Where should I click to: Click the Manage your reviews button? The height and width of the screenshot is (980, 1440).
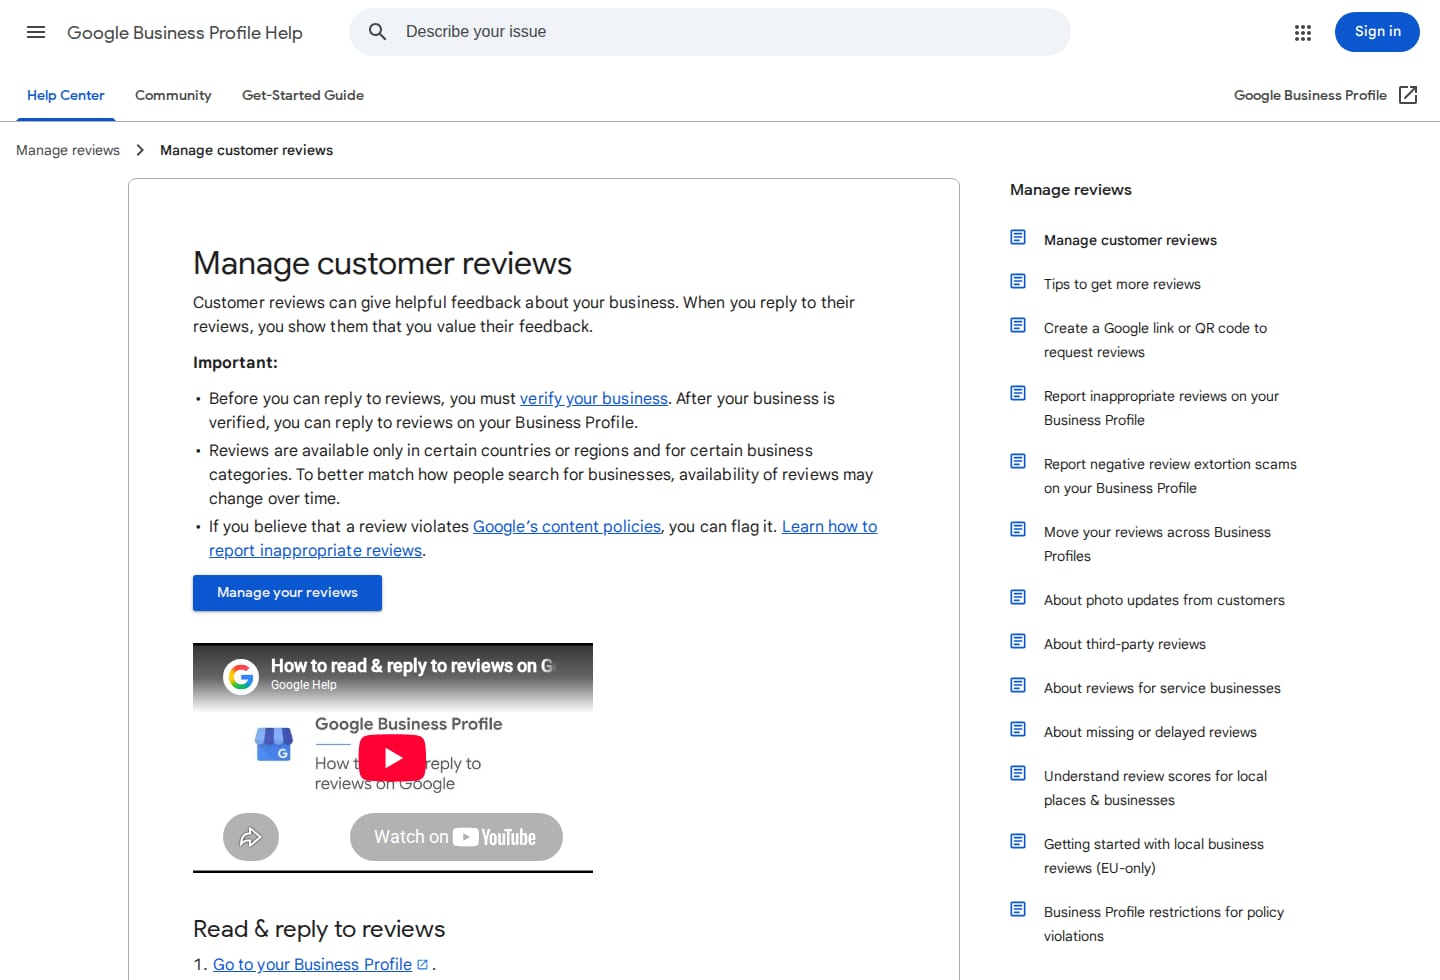tap(287, 593)
